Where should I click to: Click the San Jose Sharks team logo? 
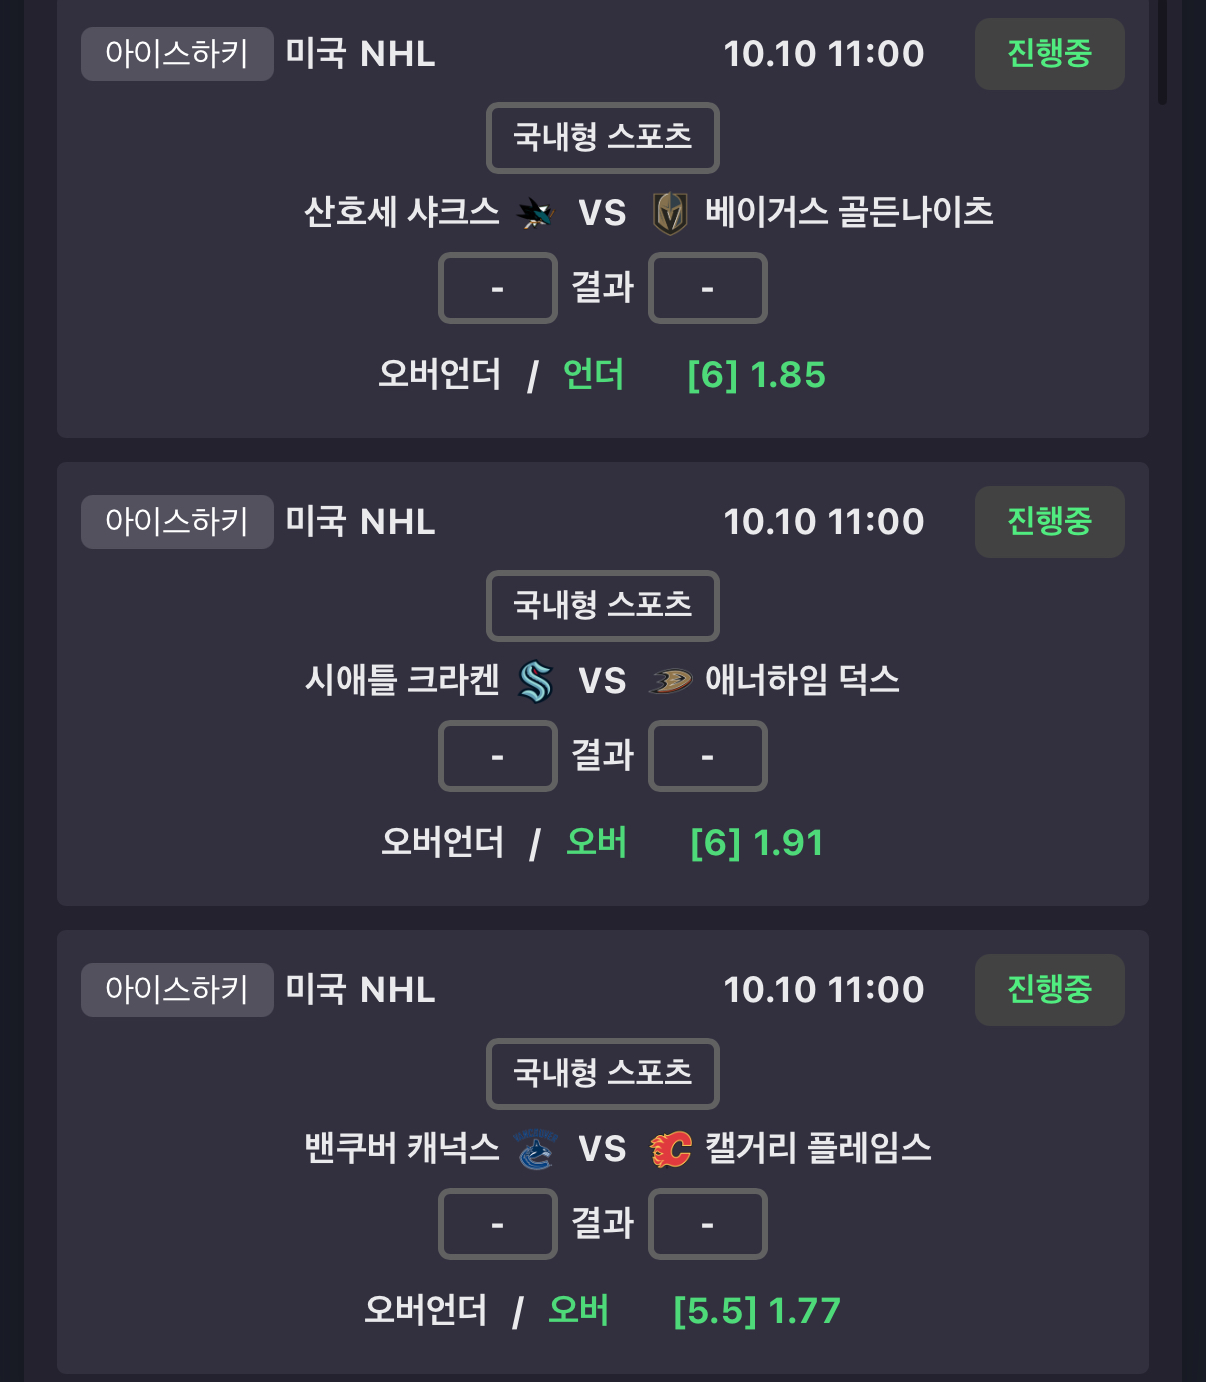[535, 212]
